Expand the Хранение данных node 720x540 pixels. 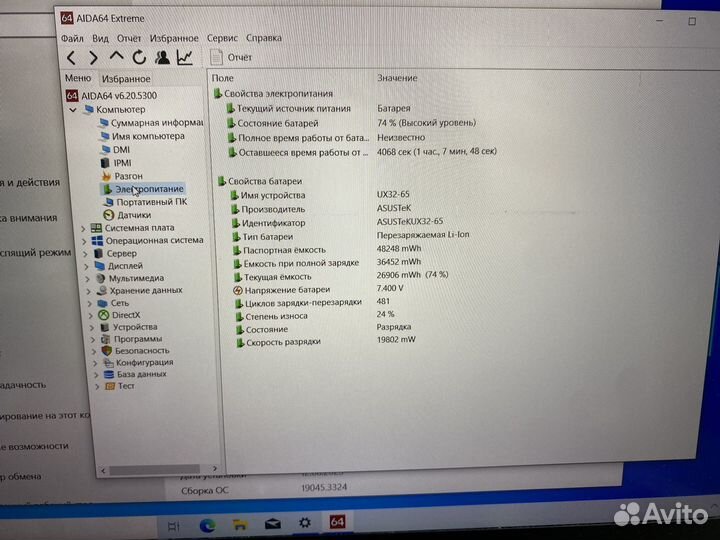click(89, 291)
